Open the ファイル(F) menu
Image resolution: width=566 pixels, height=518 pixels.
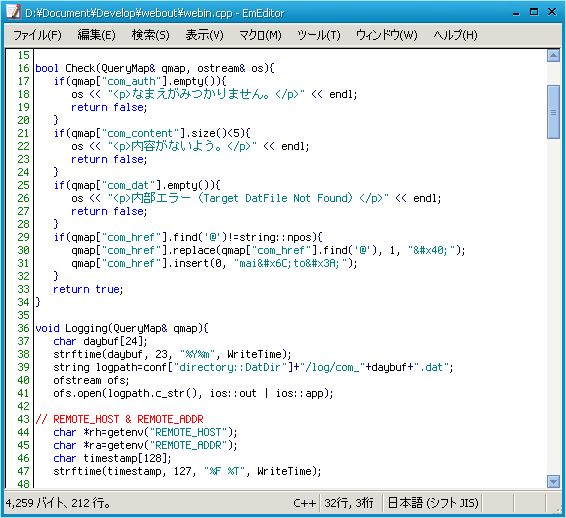point(37,35)
